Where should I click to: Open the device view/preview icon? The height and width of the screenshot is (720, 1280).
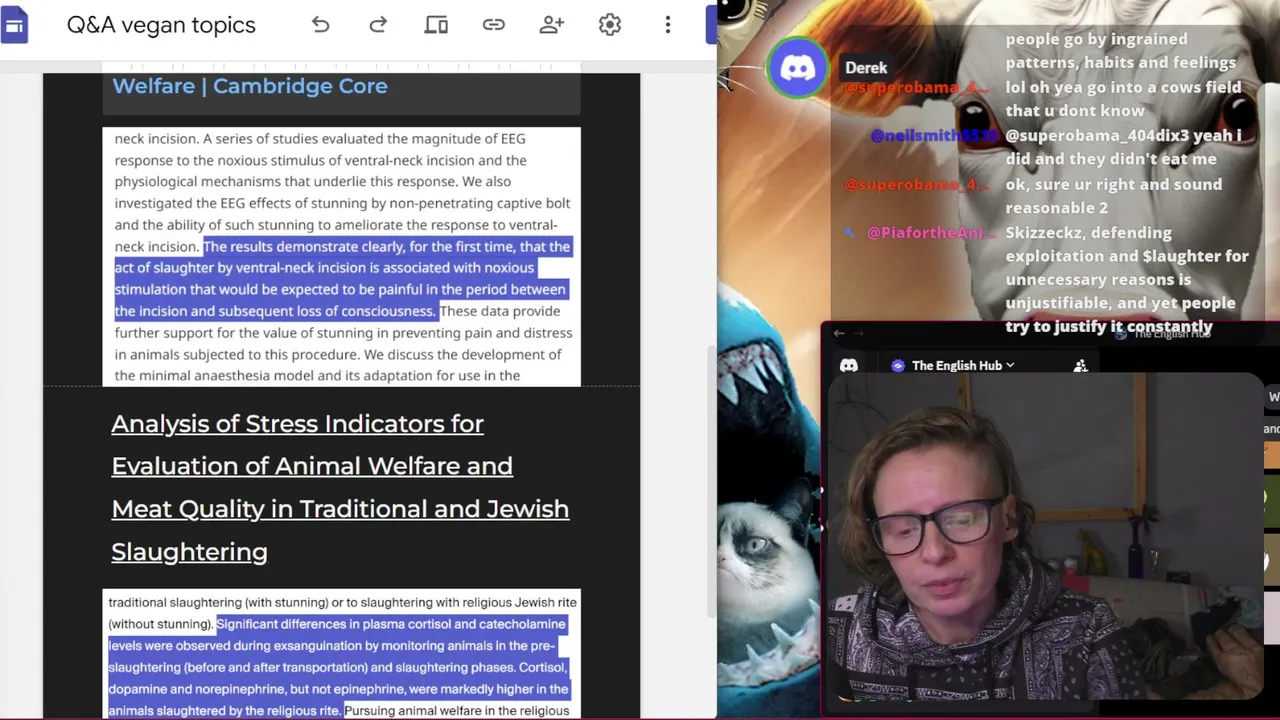click(436, 25)
